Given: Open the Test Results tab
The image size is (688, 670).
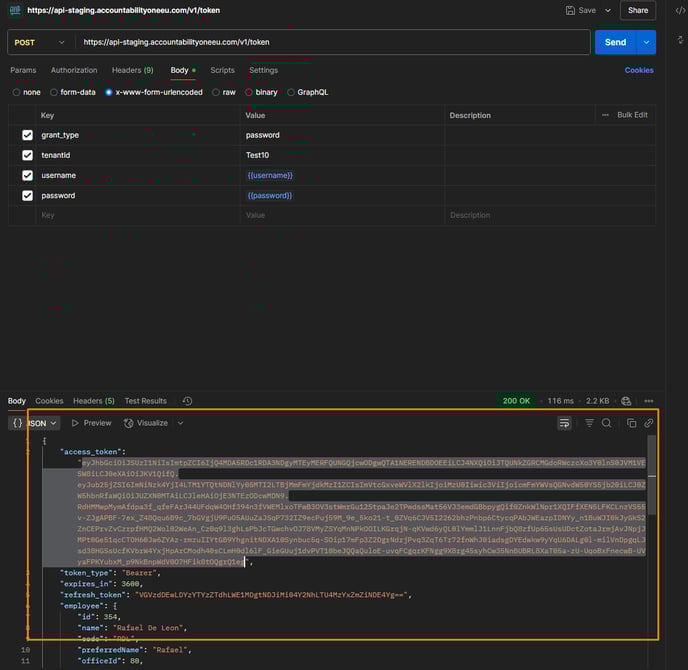Looking at the screenshot, I should pyautogui.click(x=146, y=401).
